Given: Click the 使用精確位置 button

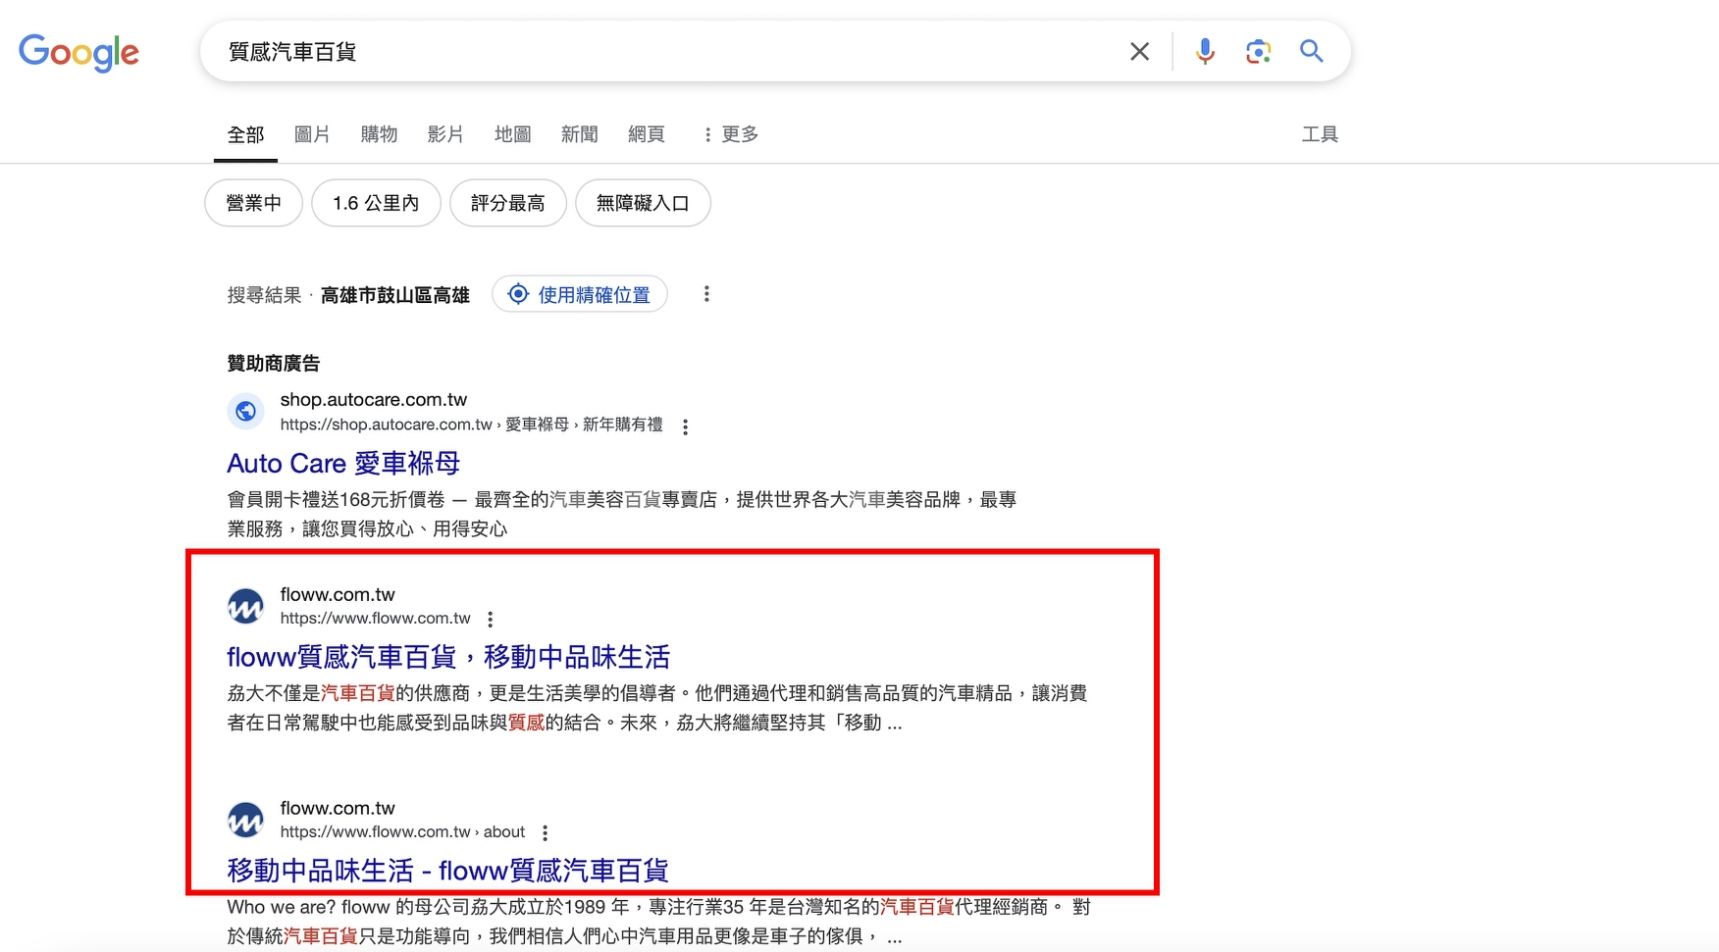Looking at the screenshot, I should (x=580, y=294).
